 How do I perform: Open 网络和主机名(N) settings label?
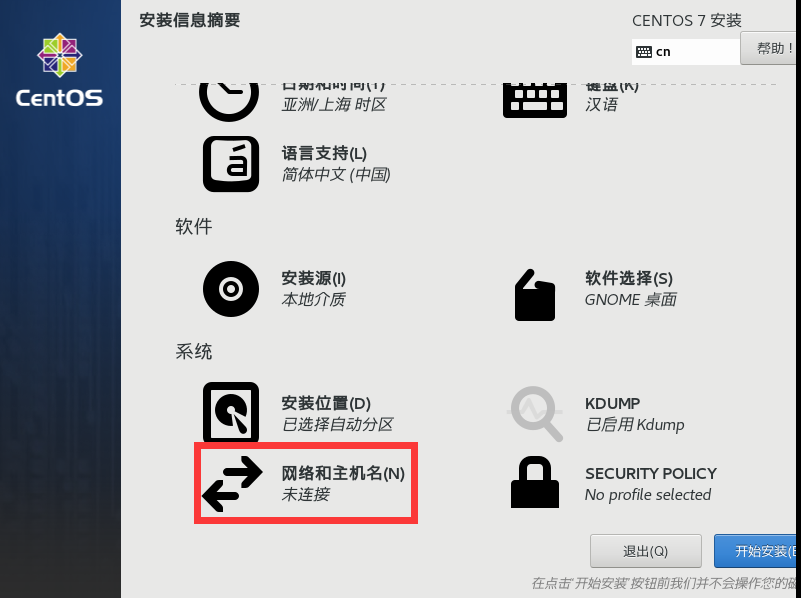343,473
